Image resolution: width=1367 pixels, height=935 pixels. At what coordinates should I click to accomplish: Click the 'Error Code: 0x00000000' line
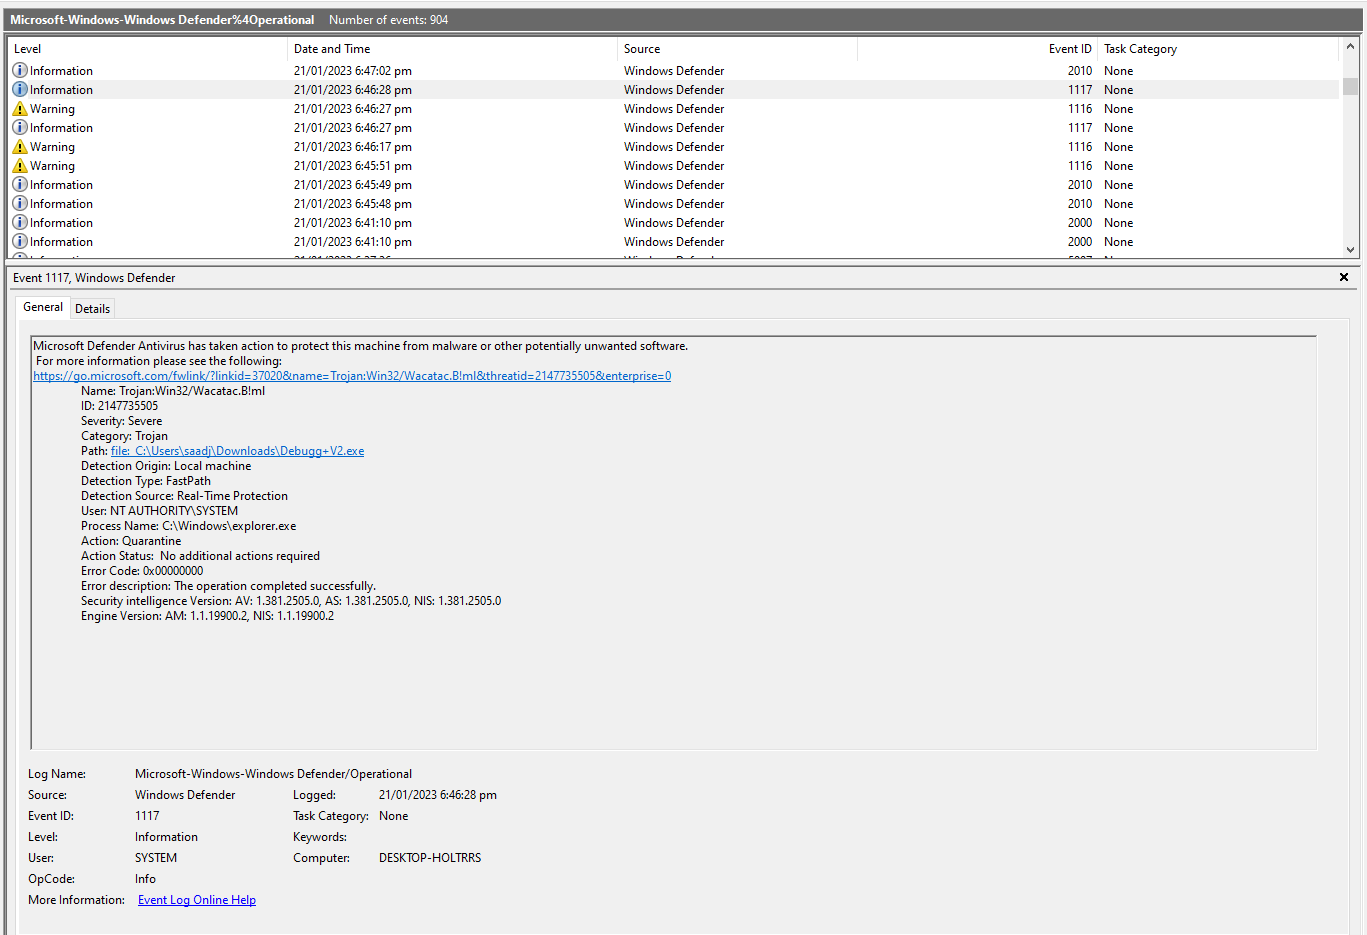(142, 571)
